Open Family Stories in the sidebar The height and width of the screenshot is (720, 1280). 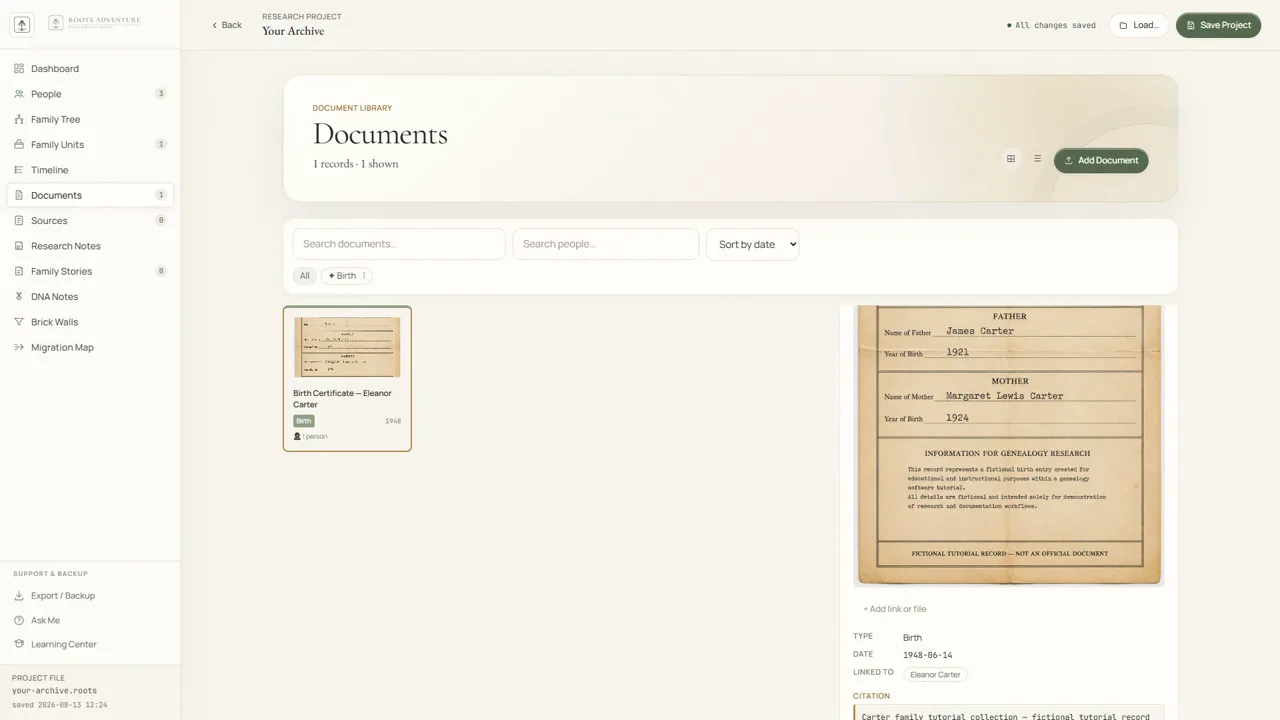click(90, 271)
